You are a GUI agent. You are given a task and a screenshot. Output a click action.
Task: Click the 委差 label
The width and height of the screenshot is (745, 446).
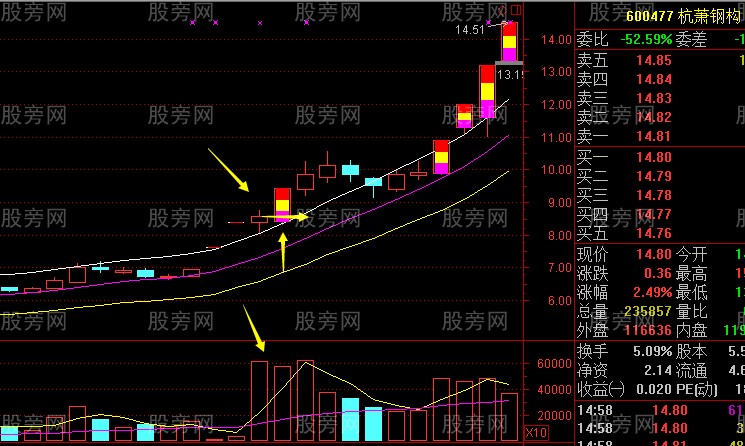tap(691, 39)
